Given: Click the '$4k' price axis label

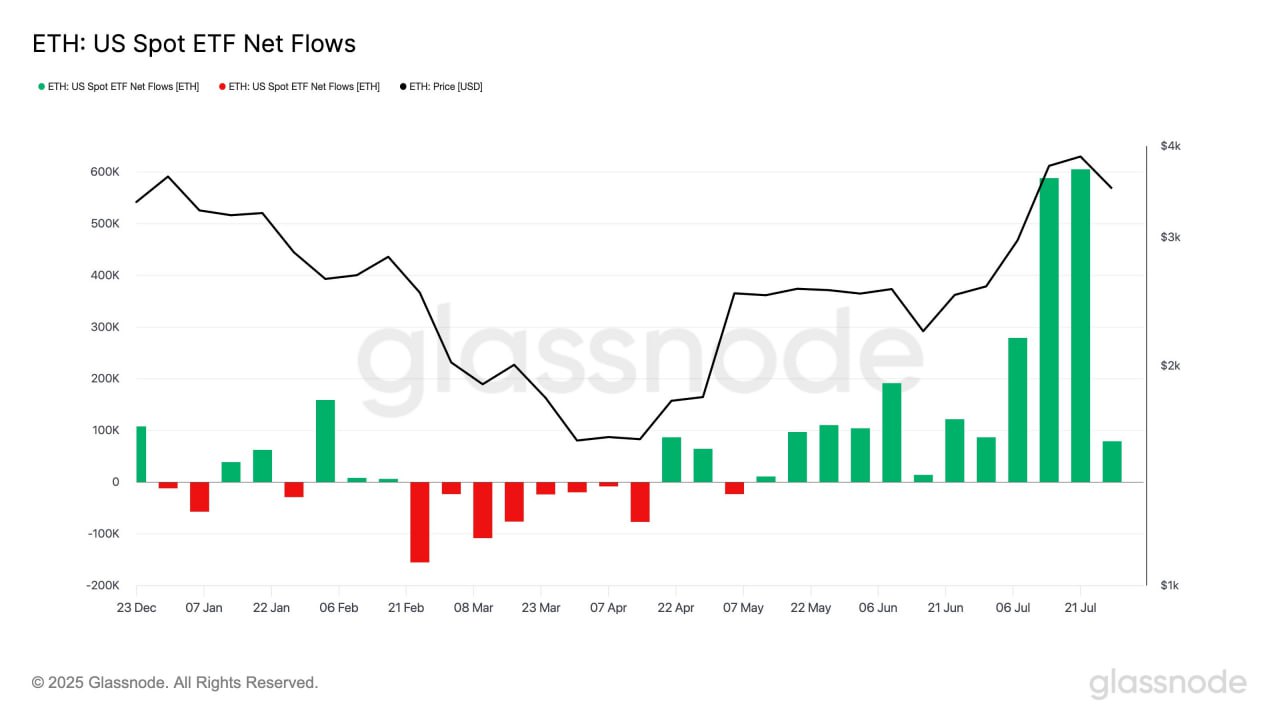Looking at the screenshot, I should click(x=1170, y=146).
